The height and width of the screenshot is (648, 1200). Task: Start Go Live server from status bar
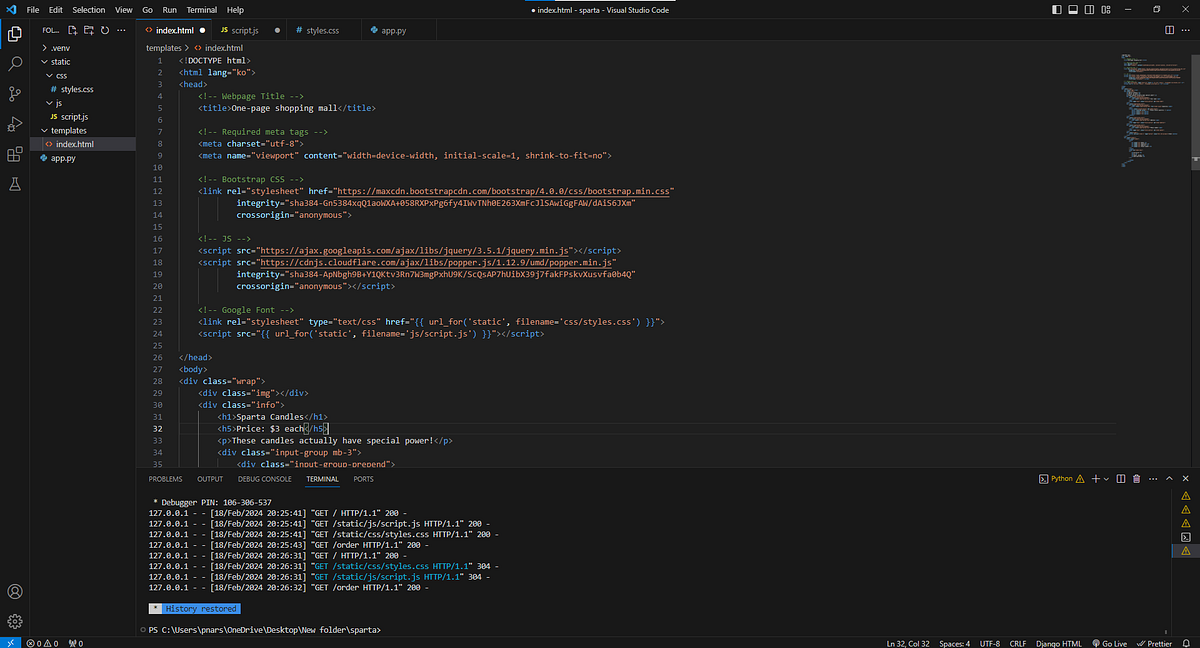[x=1109, y=643]
